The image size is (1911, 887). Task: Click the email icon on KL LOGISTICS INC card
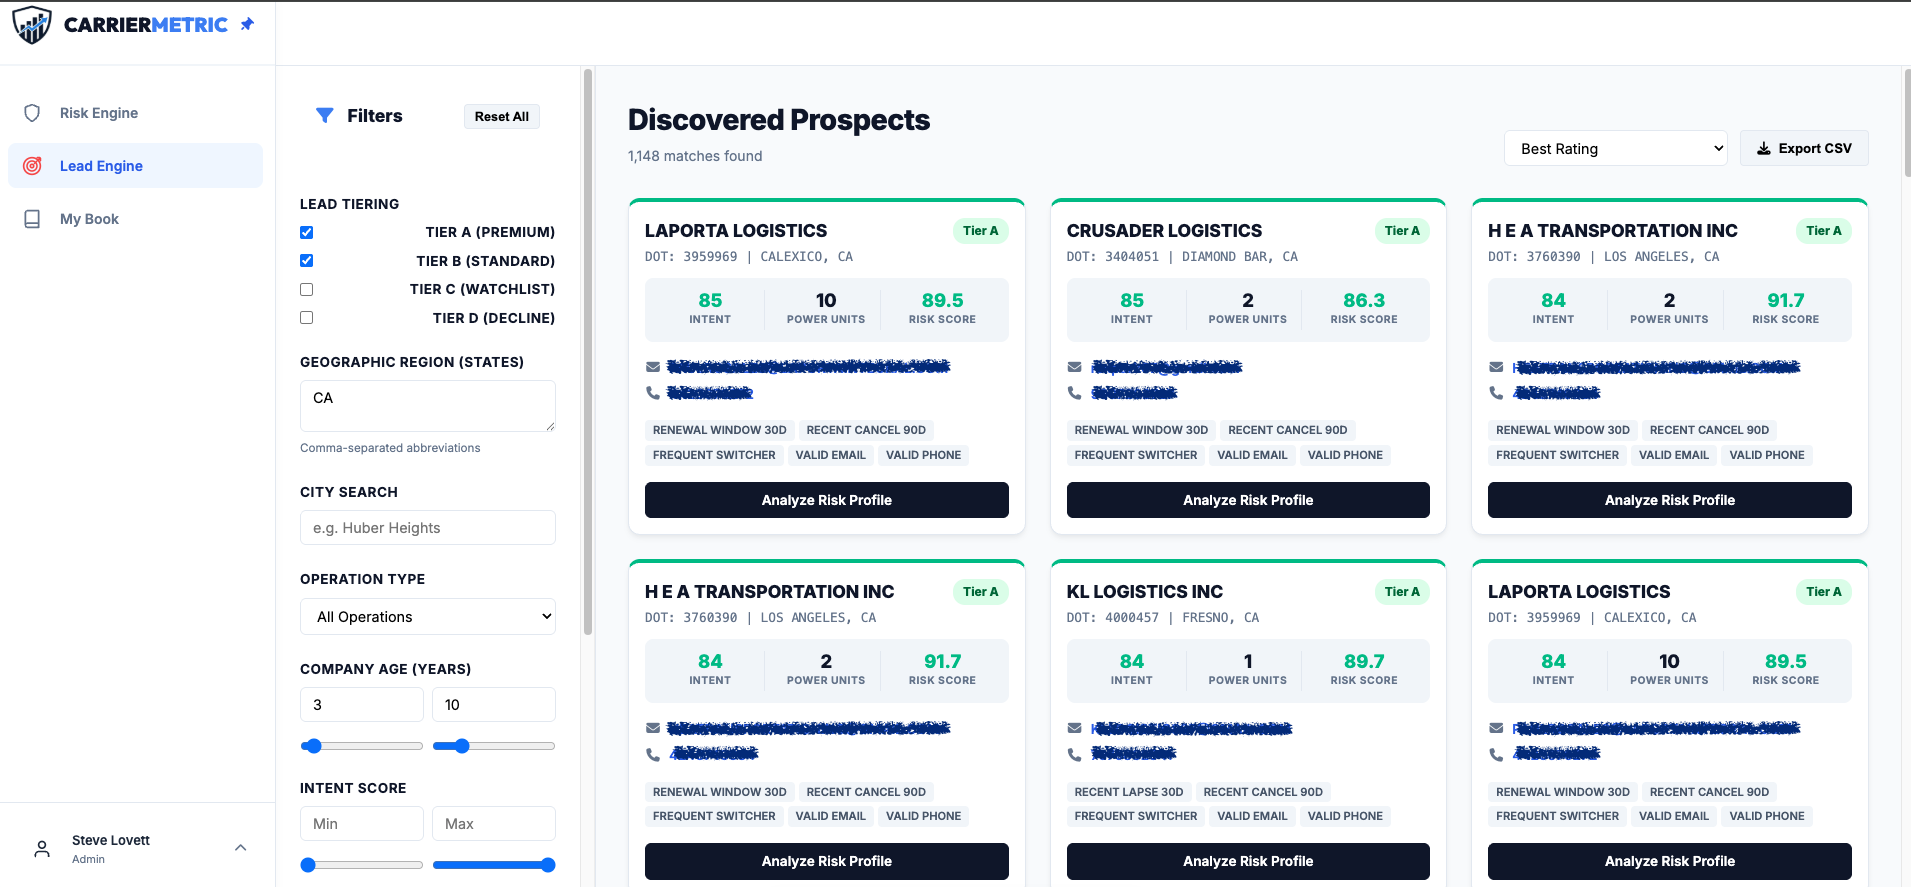click(1075, 728)
